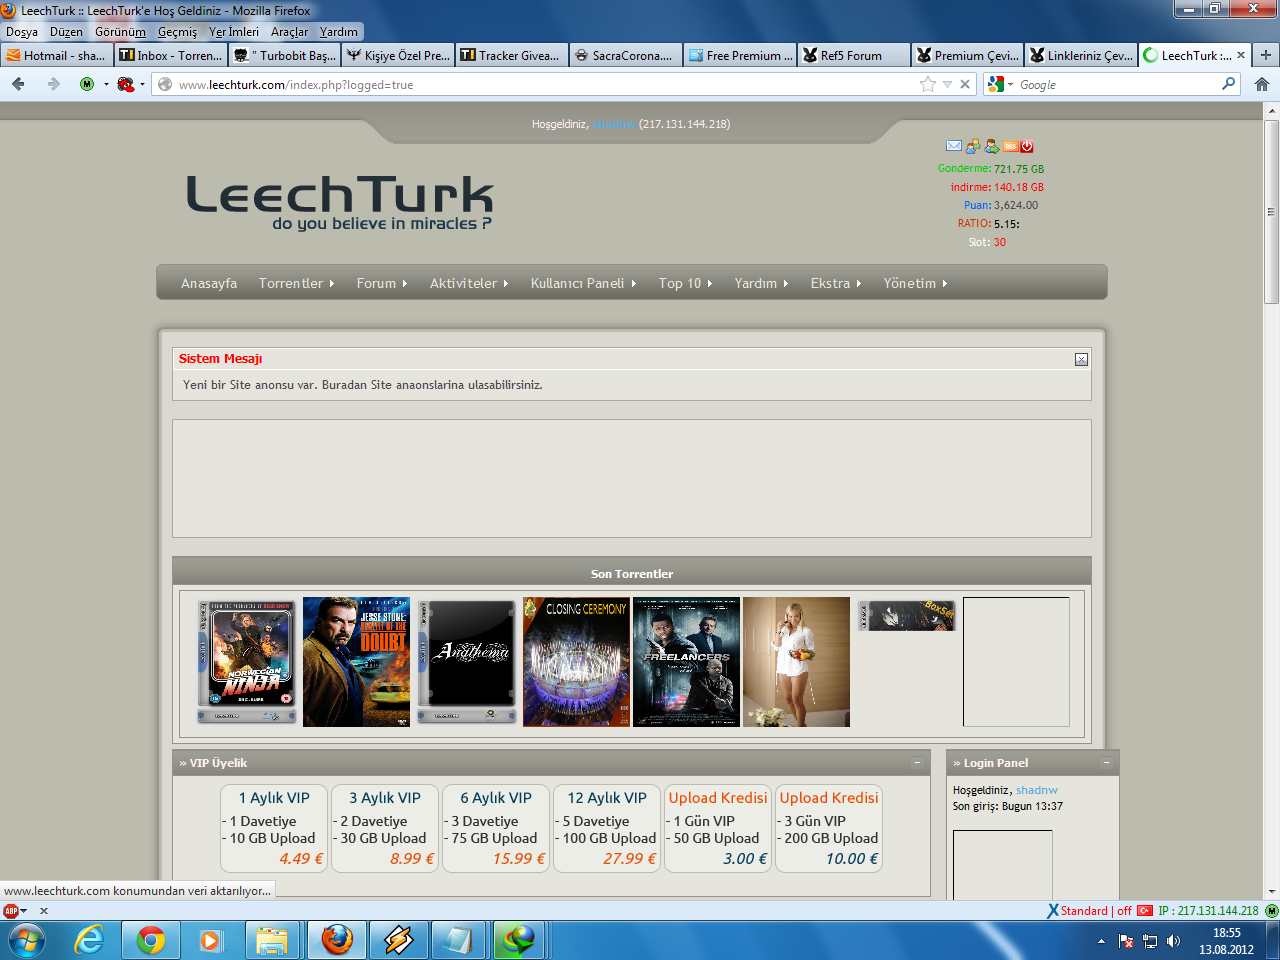Bookmark this page with the star icon
This screenshot has height=960, width=1280.
(928, 84)
